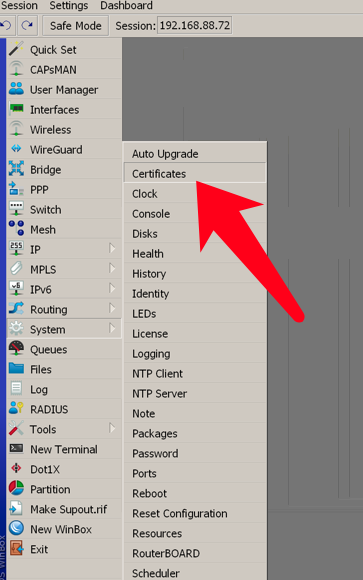363x580 pixels.
Task: Expand the IPv6 submenu arrow
Action: point(112,288)
